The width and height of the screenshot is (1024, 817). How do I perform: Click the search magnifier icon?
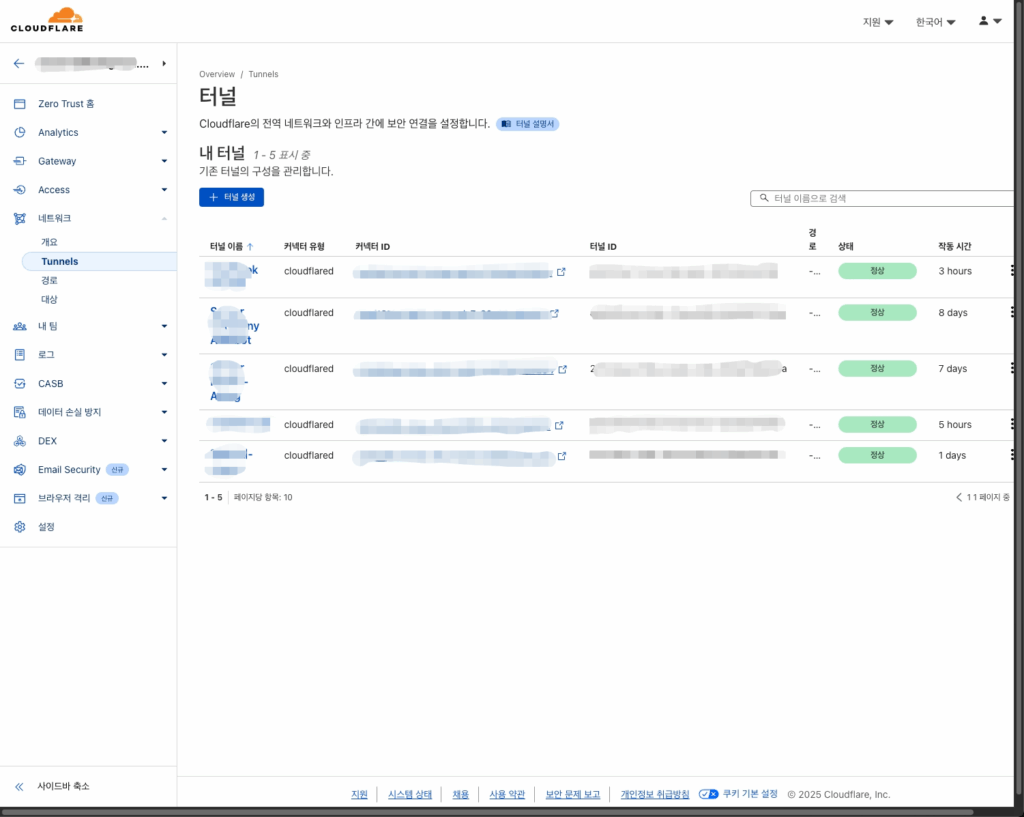pyautogui.click(x=763, y=198)
